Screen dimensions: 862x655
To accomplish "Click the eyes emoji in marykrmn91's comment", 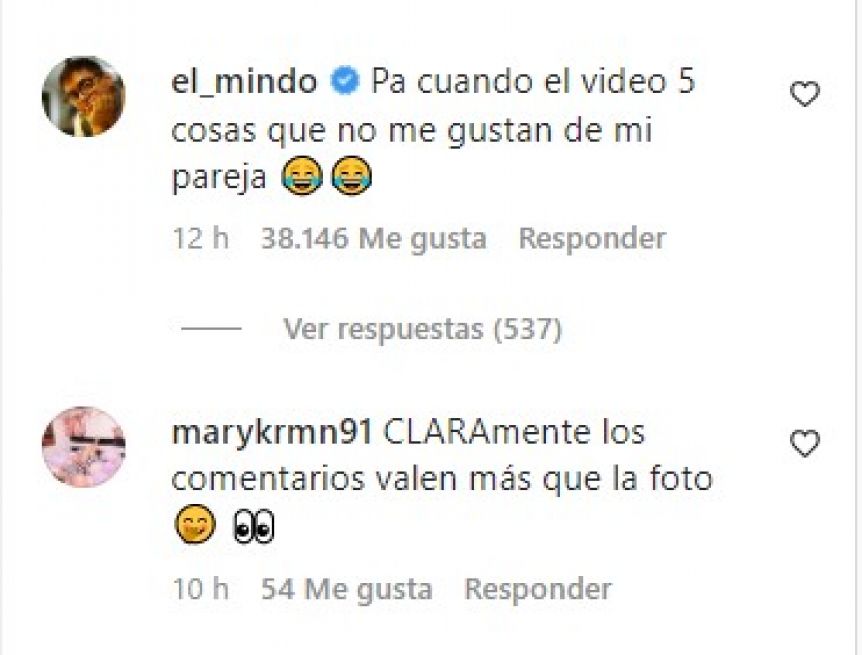I will (254, 526).
